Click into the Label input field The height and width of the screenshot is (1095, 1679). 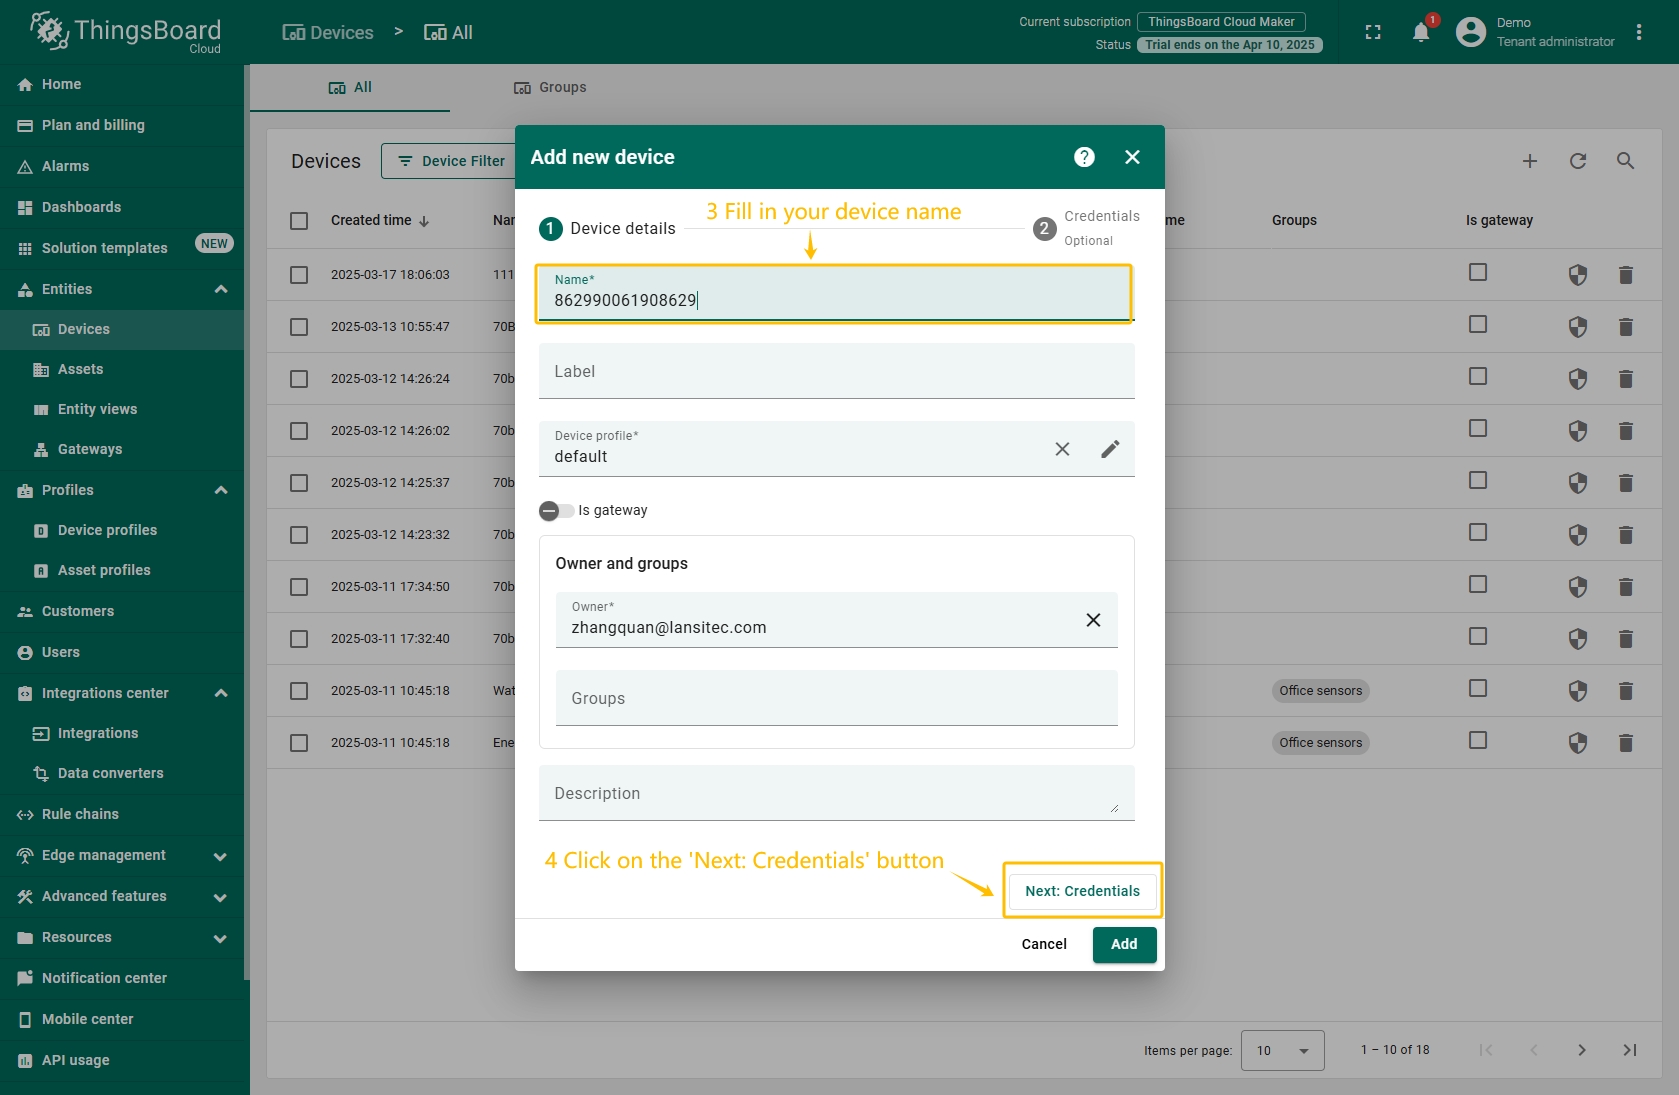(x=836, y=372)
